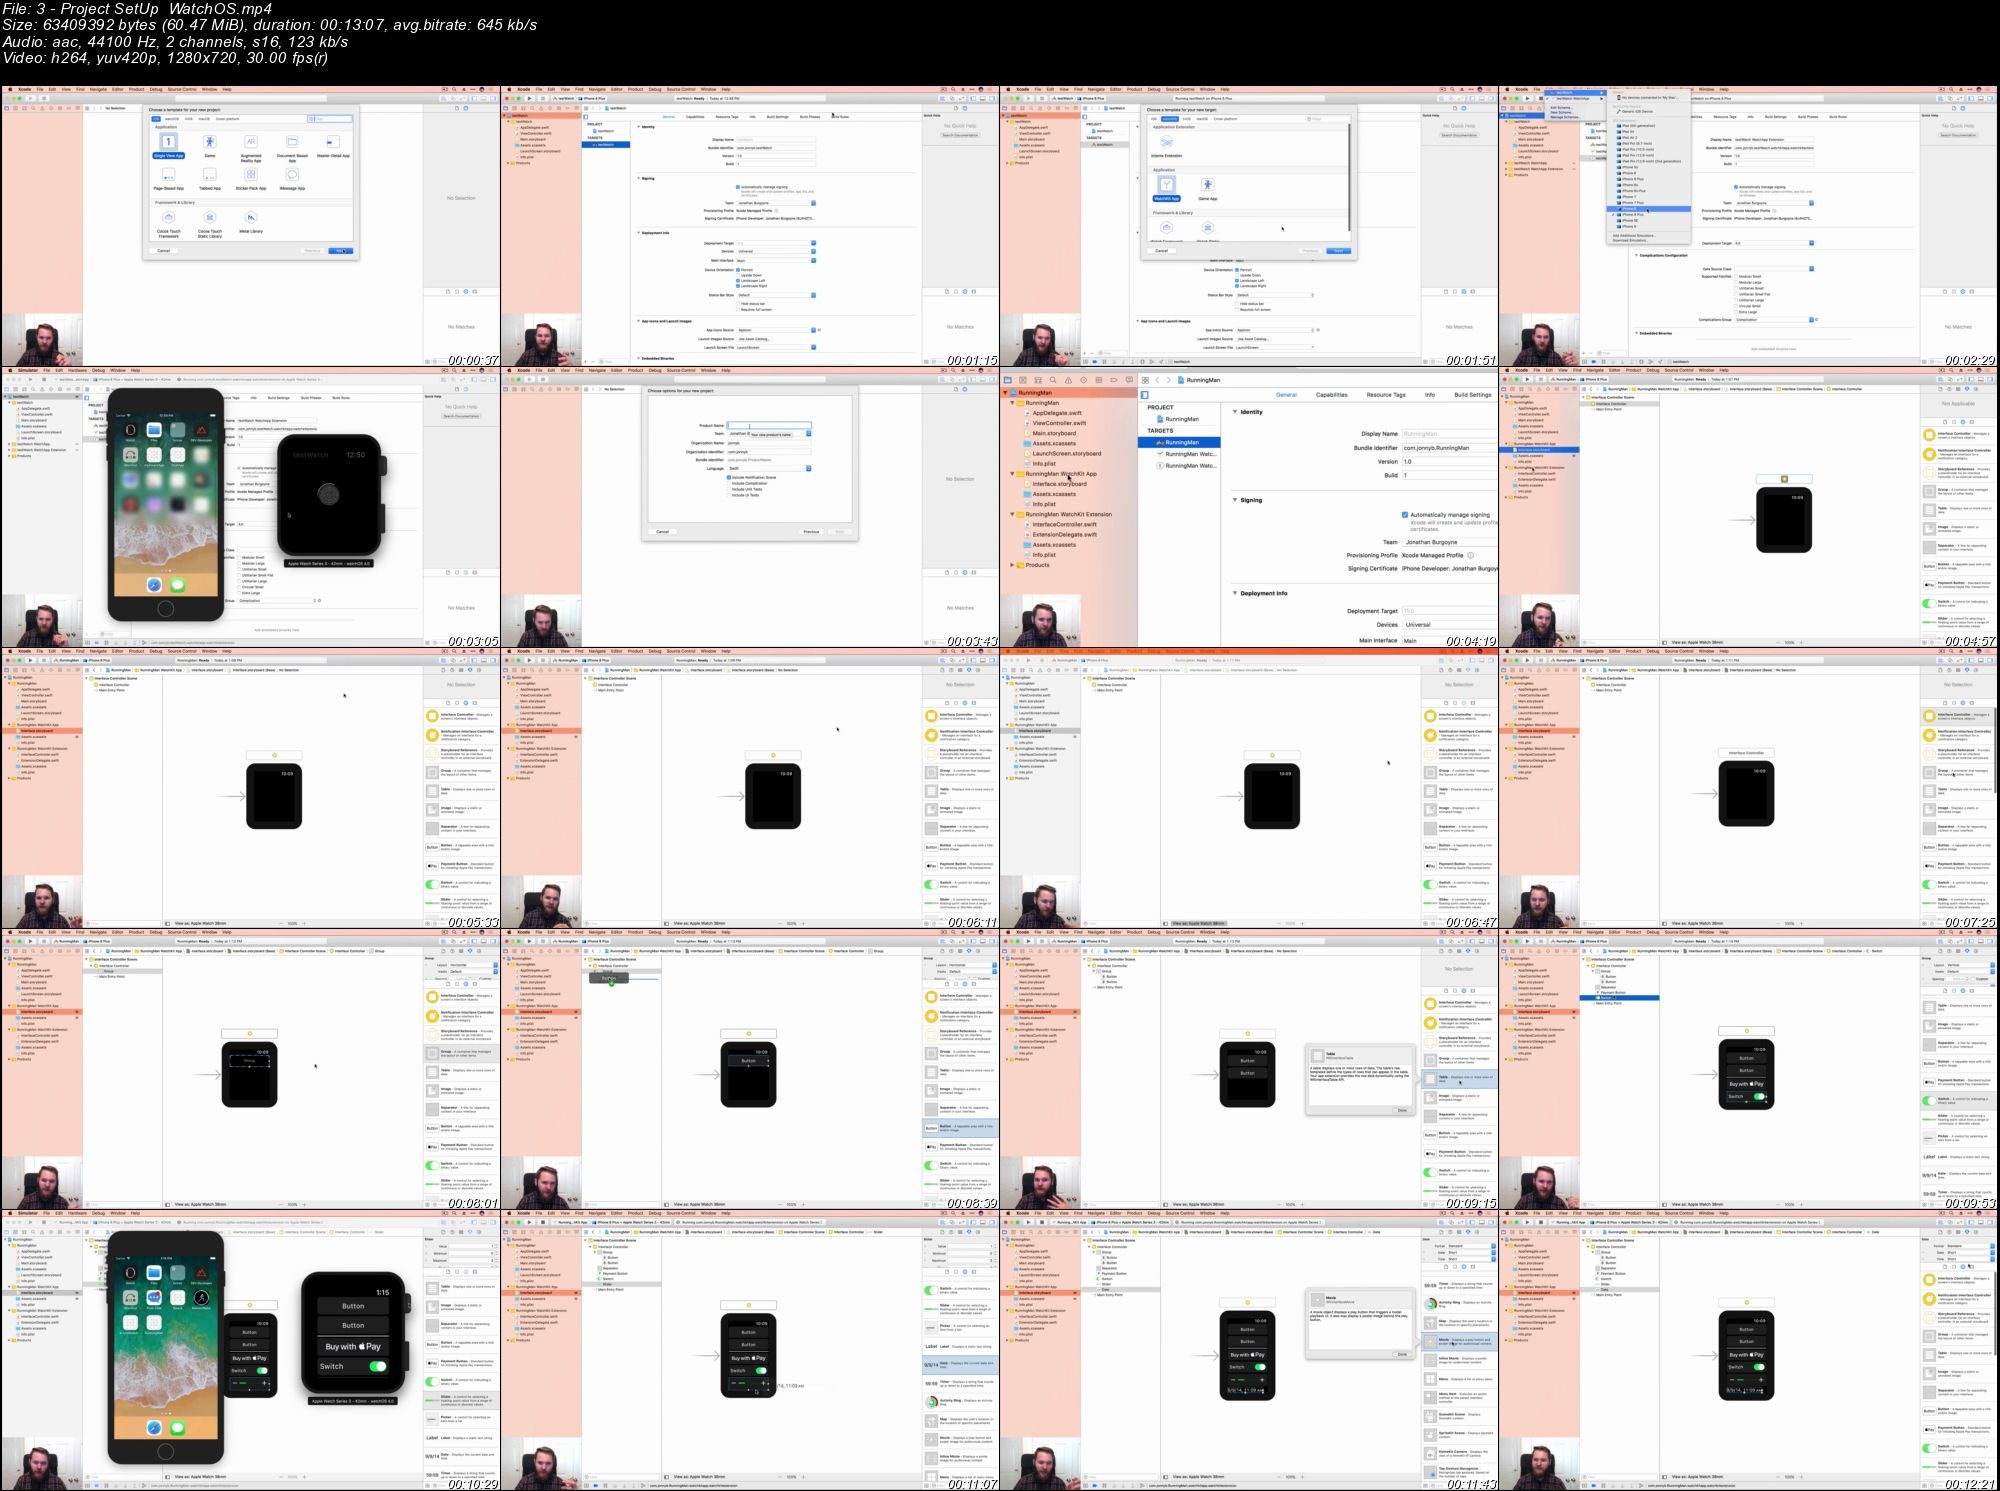The image size is (2000, 1491).
Task: Collapse Signing section in 00:04:19 frame
Action: click(x=1235, y=499)
